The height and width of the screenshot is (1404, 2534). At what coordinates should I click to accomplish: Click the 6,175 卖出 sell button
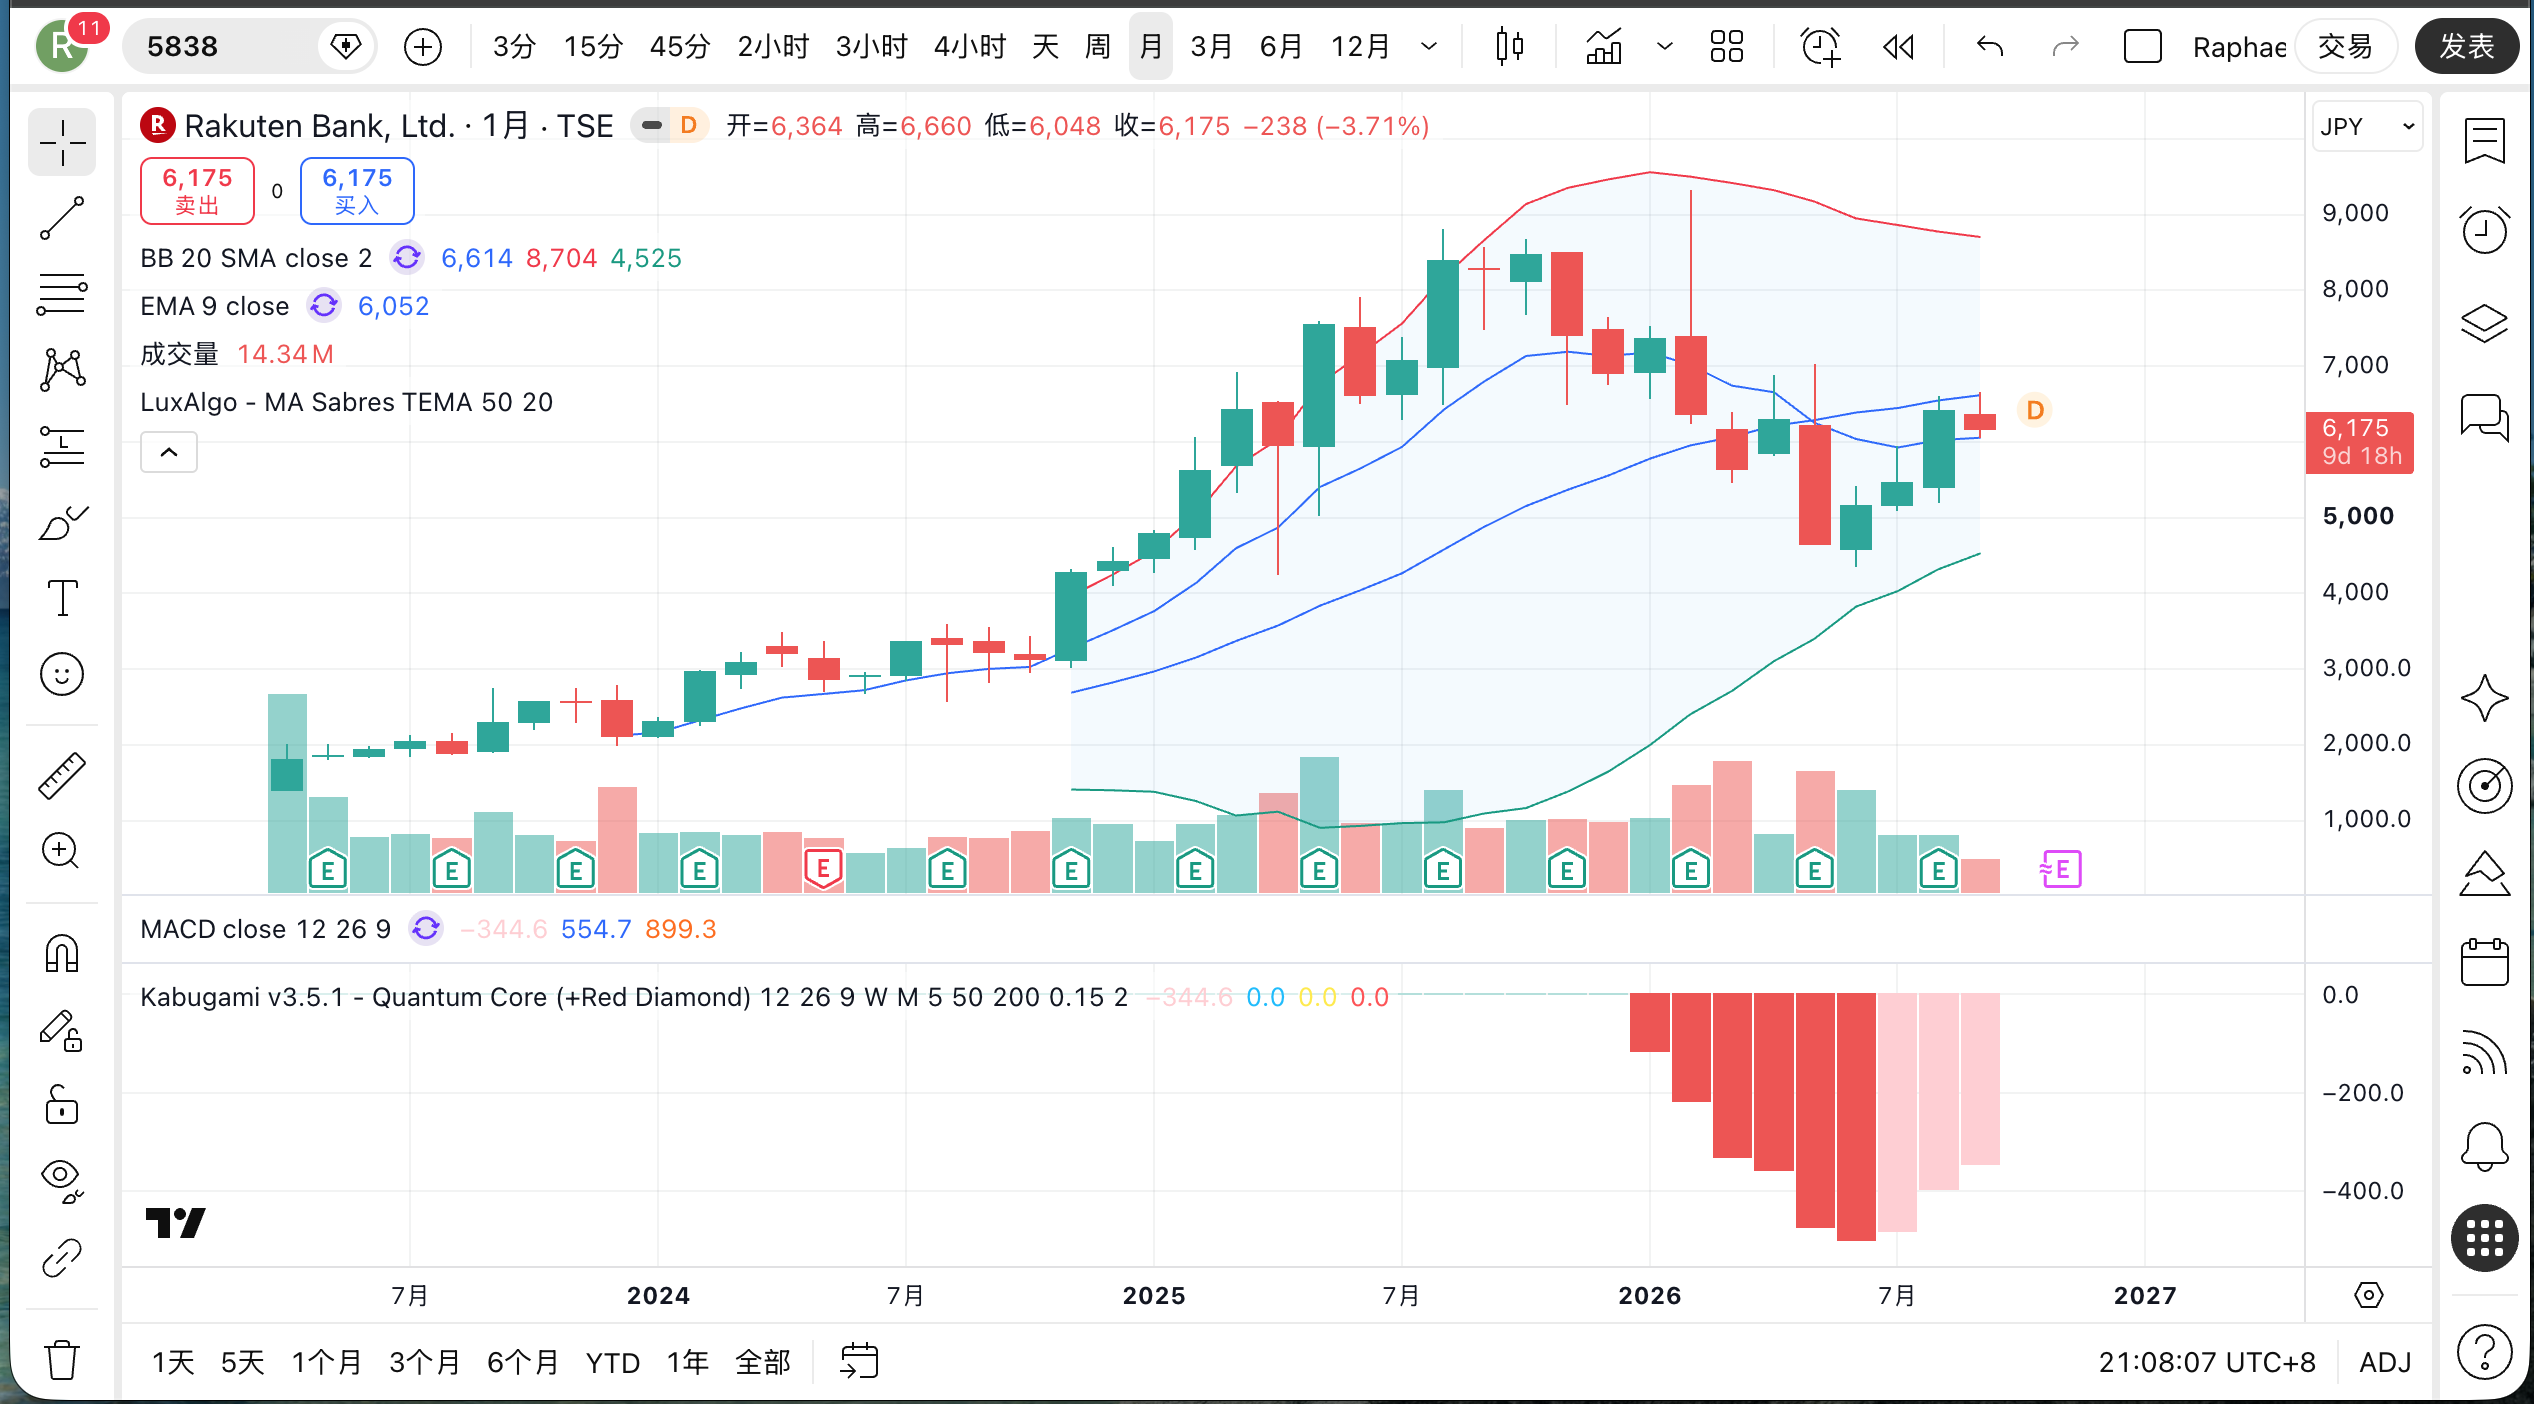click(x=197, y=190)
